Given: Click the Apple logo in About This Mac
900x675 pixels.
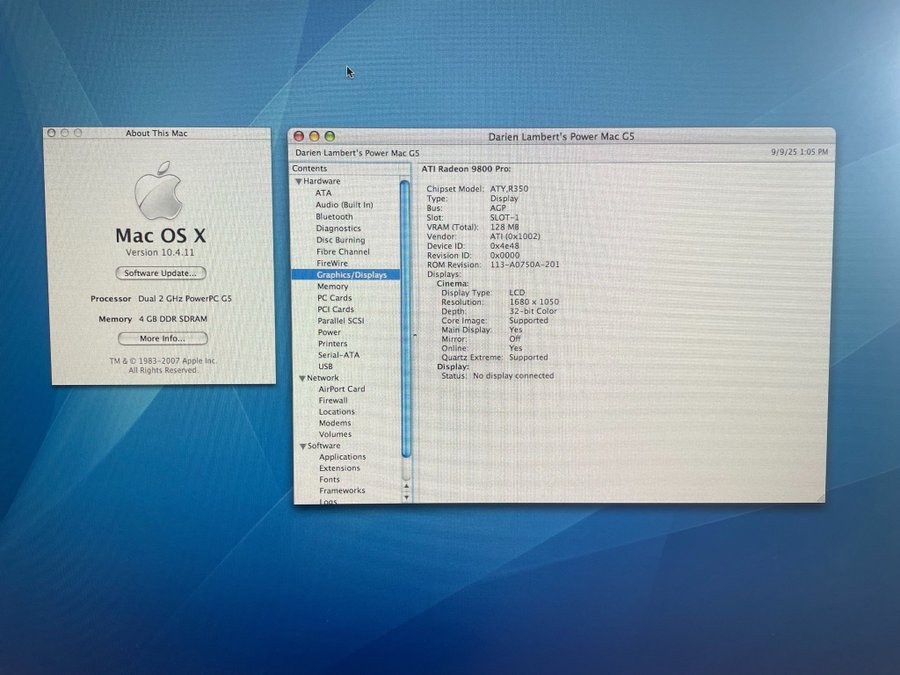Looking at the screenshot, I should [158, 191].
